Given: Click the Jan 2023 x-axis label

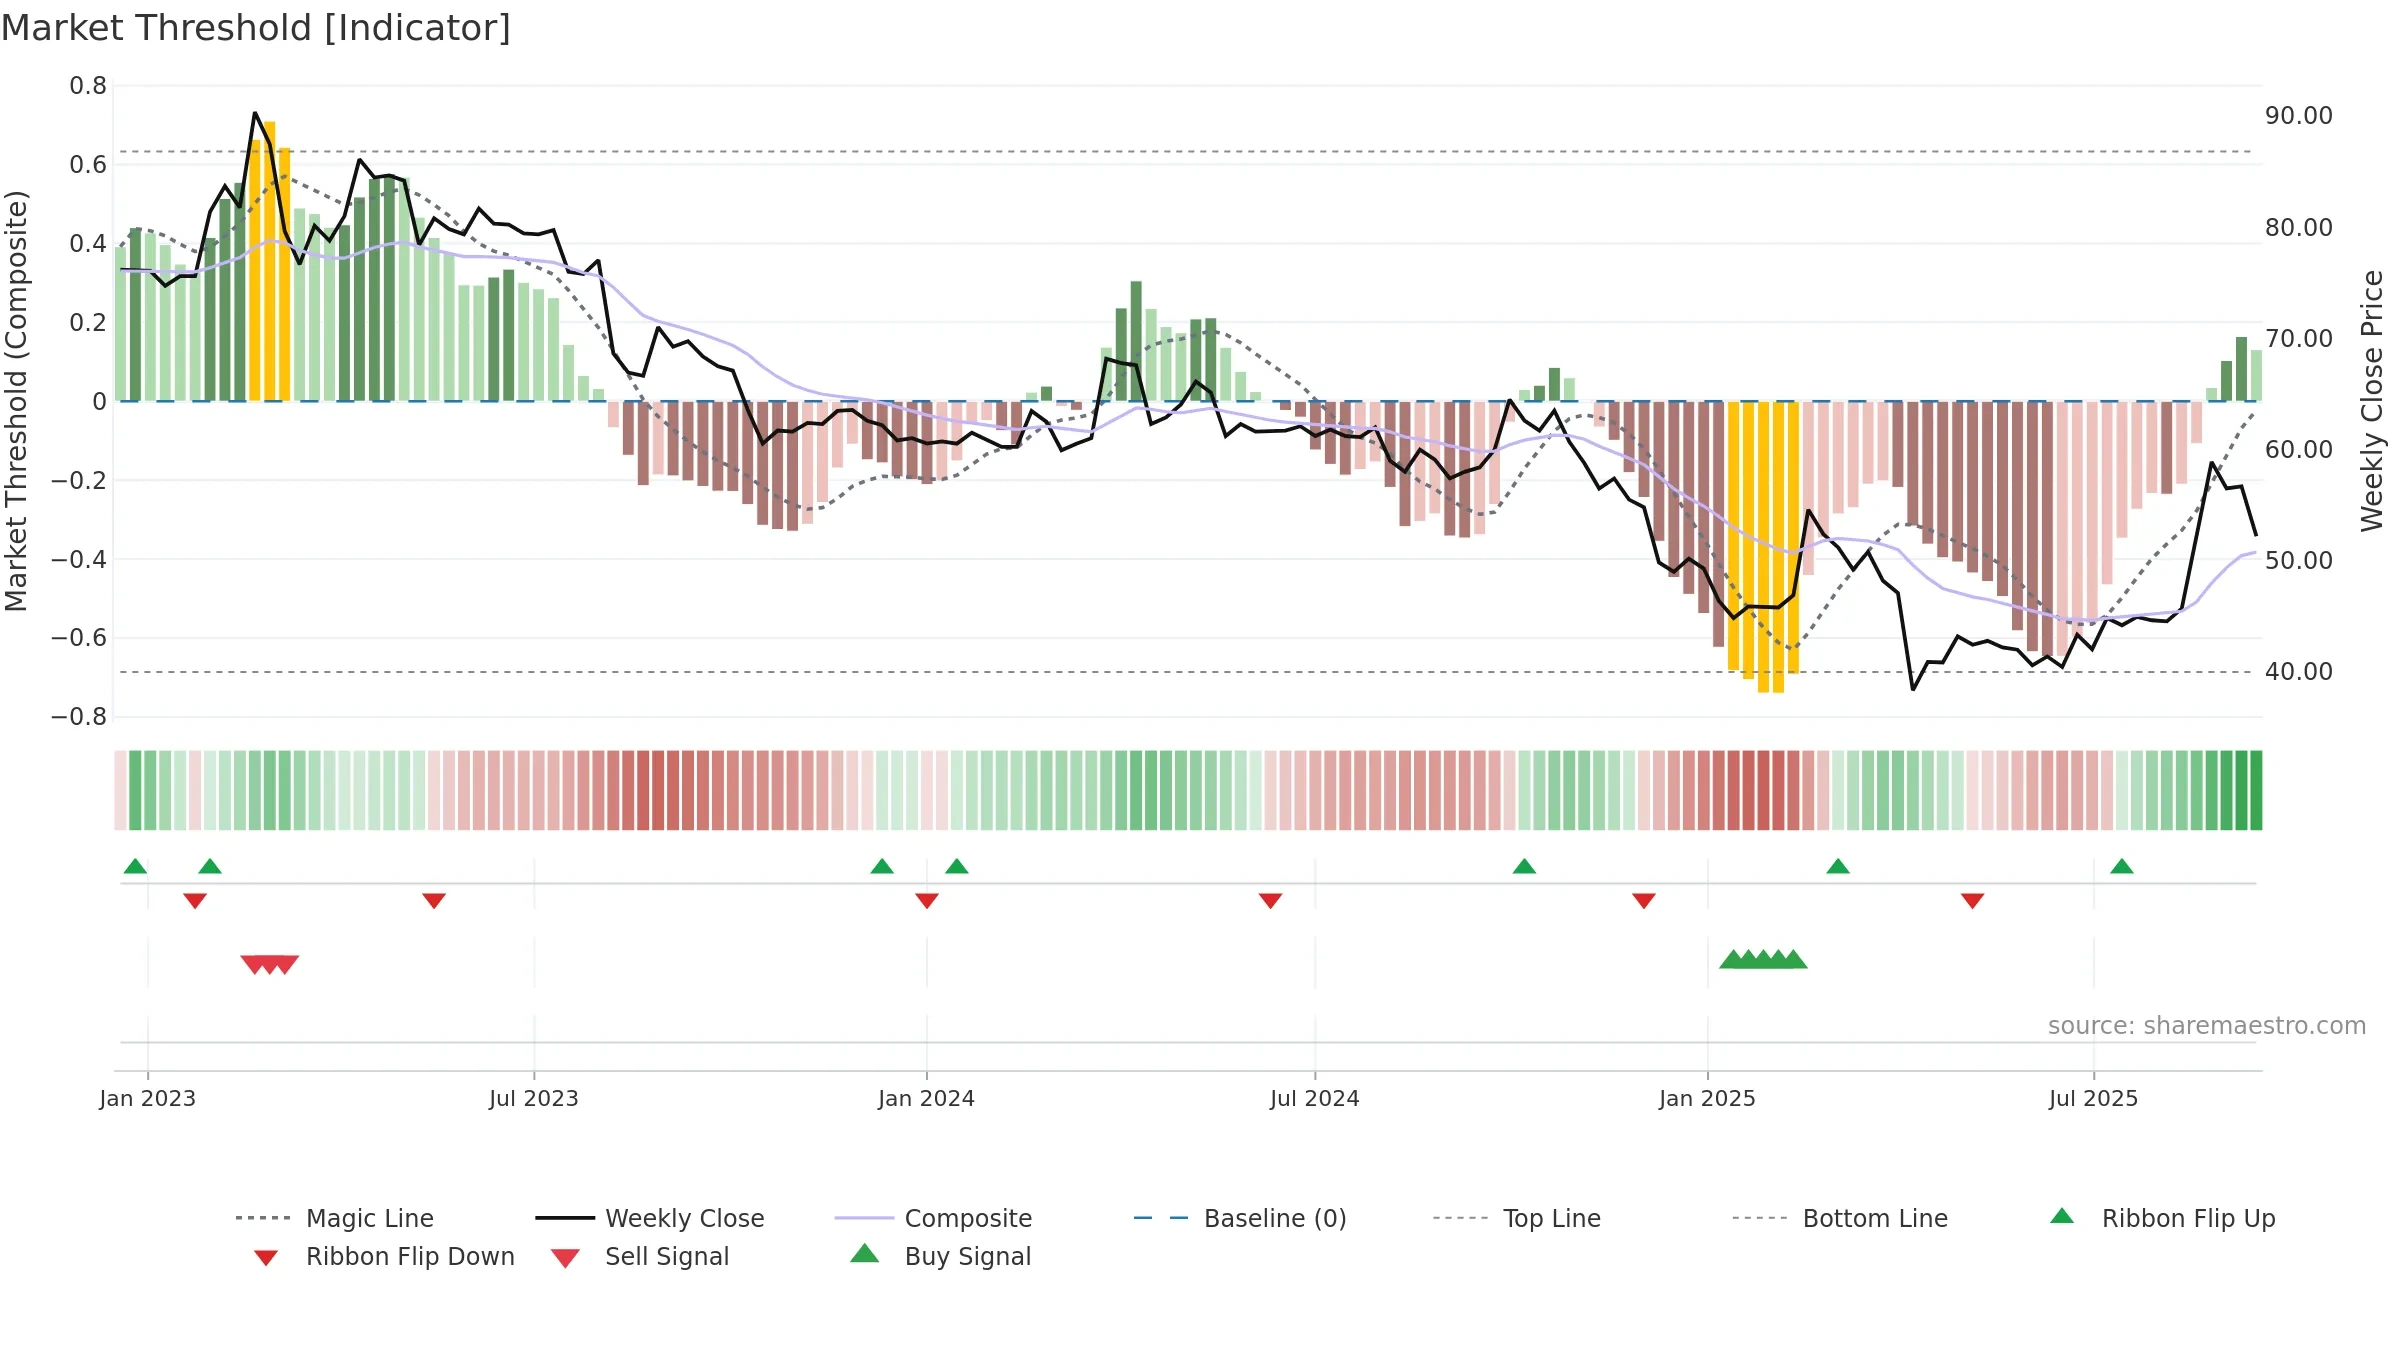Looking at the screenshot, I should click(148, 1098).
